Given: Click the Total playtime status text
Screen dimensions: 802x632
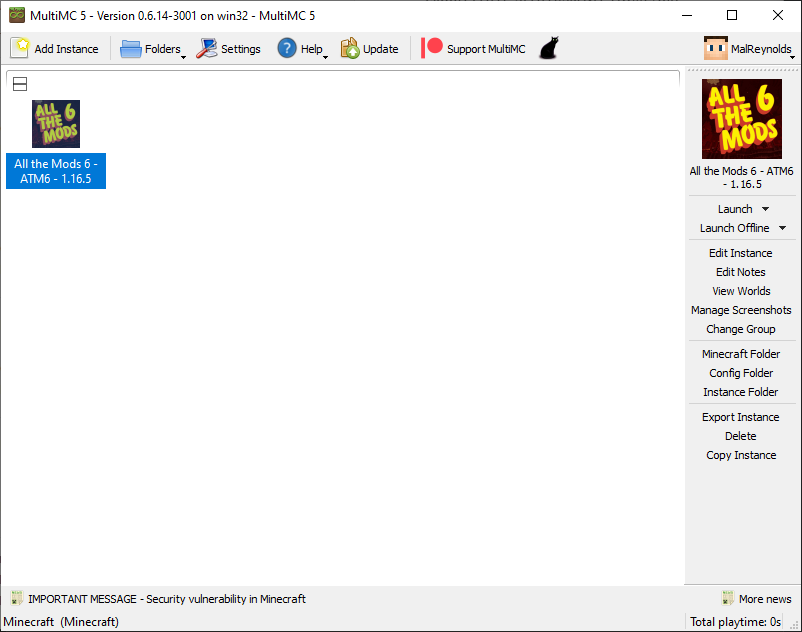Looking at the screenshot, I should (x=736, y=622).
